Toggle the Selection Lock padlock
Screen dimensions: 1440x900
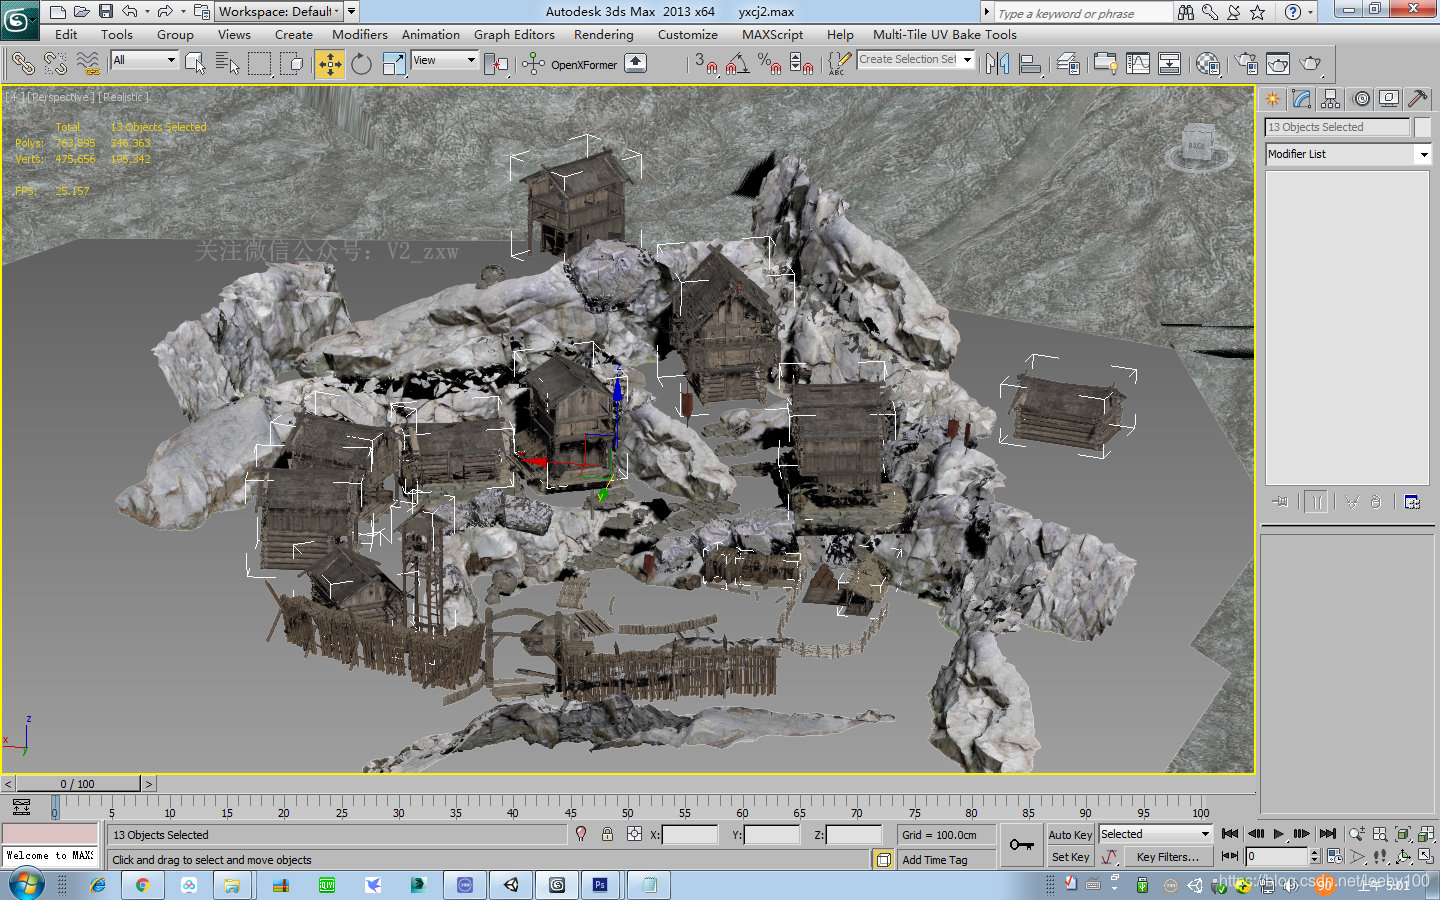(x=607, y=834)
